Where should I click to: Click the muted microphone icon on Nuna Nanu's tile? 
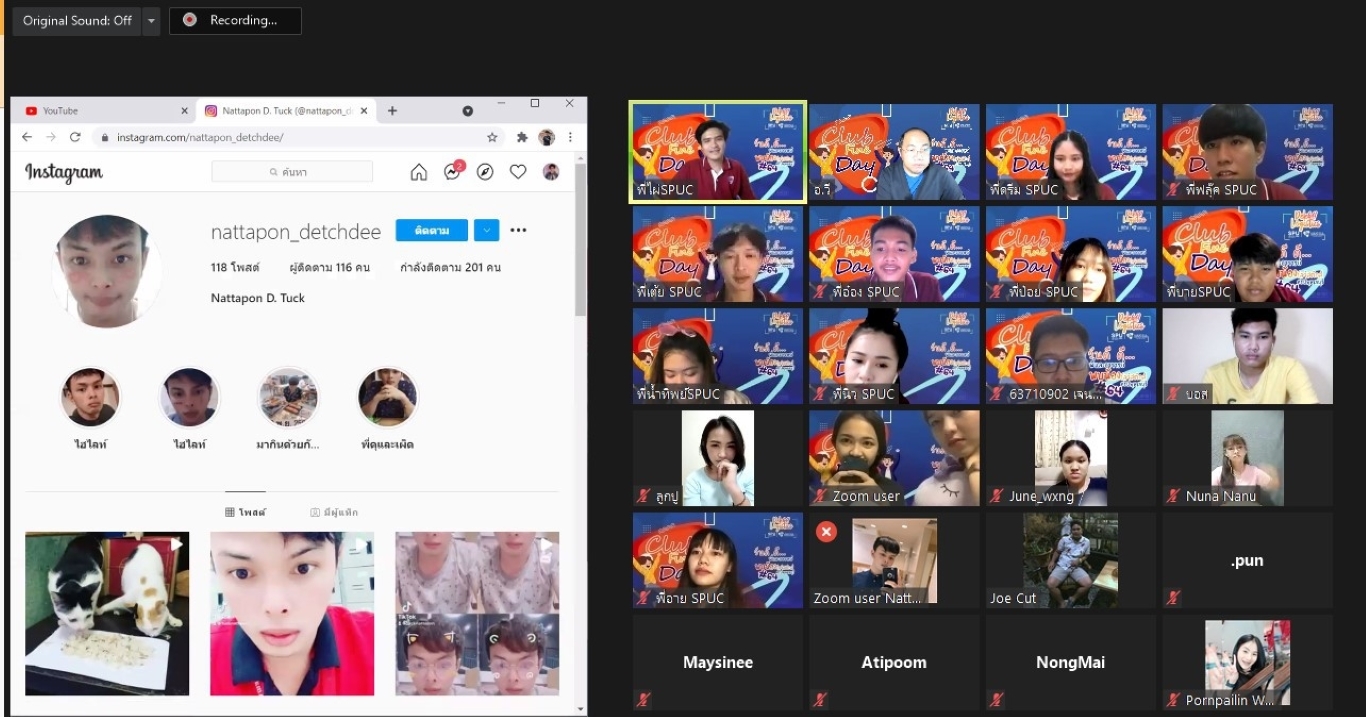pyautogui.click(x=1174, y=496)
